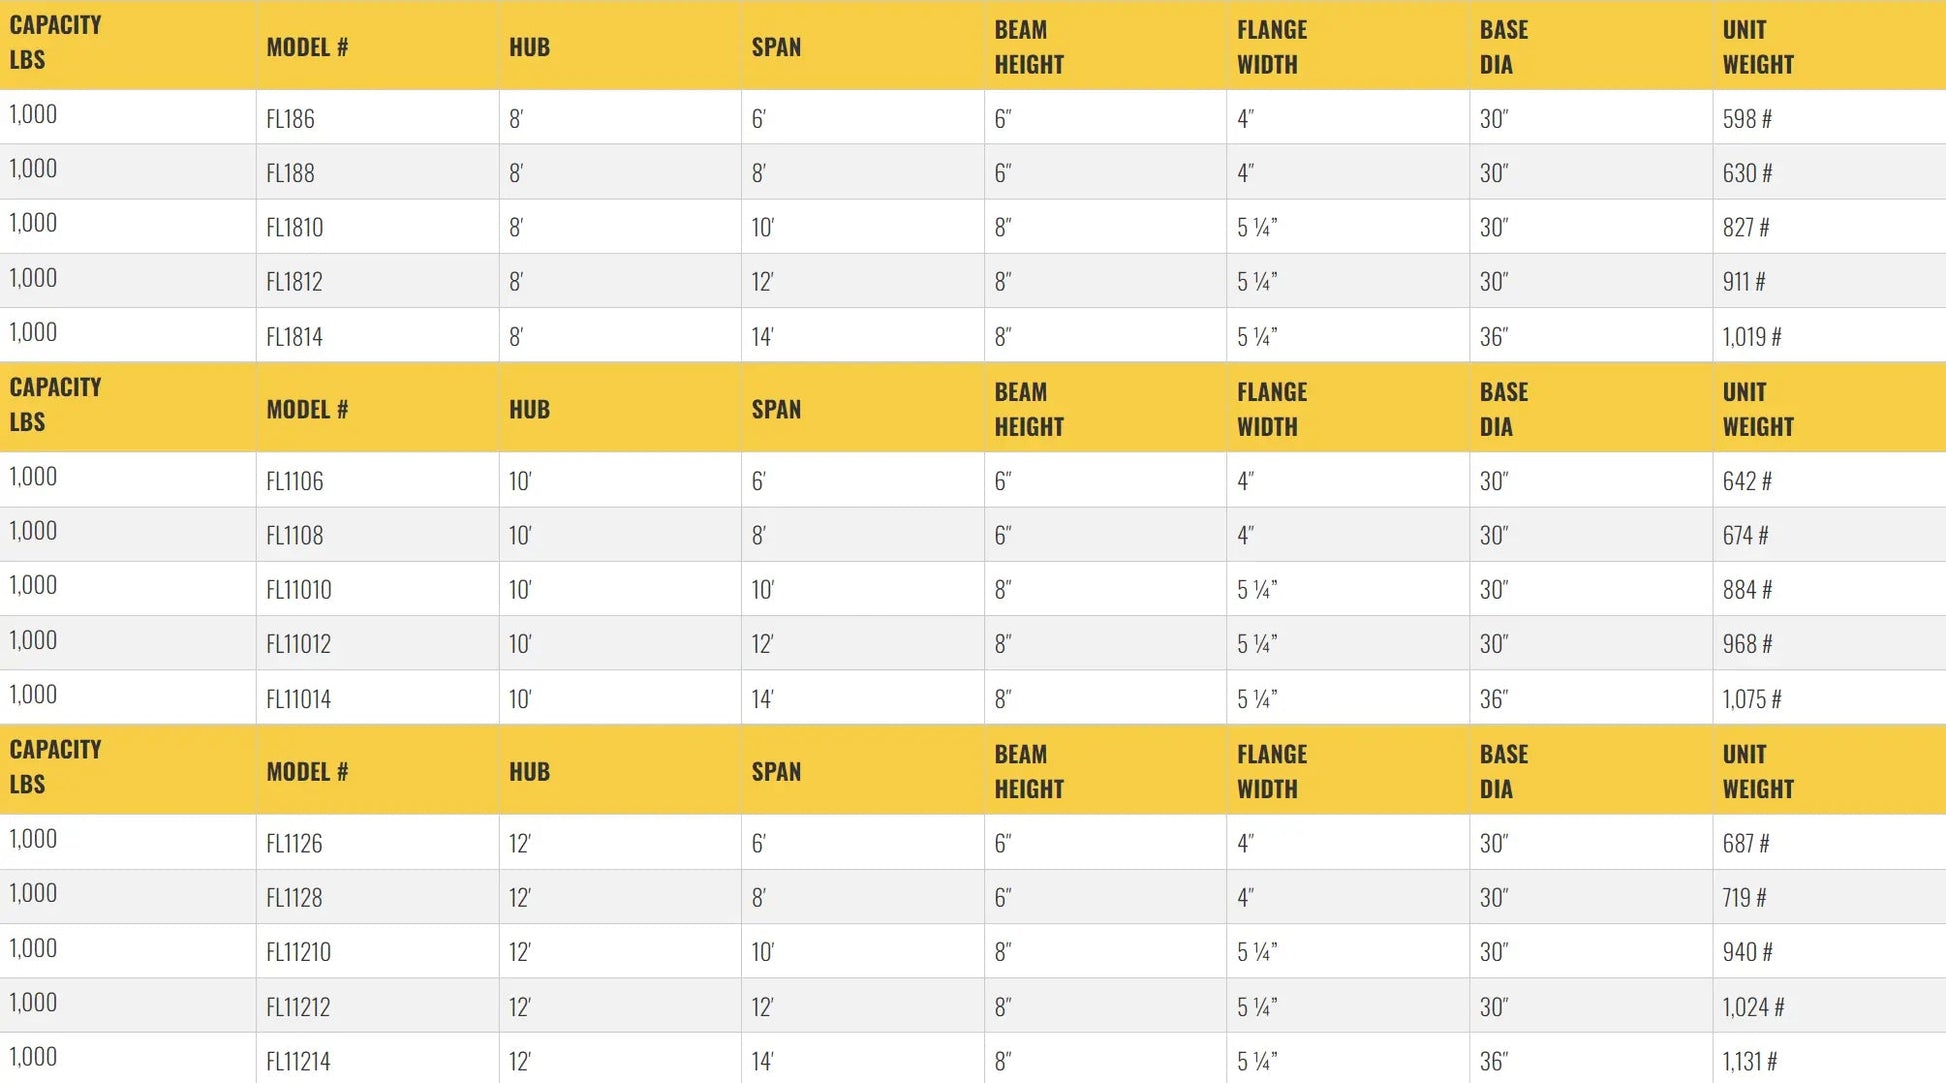Click model FL11212 entry
Viewport: 1946px width, 1083px height.
tap(298, 1007)
